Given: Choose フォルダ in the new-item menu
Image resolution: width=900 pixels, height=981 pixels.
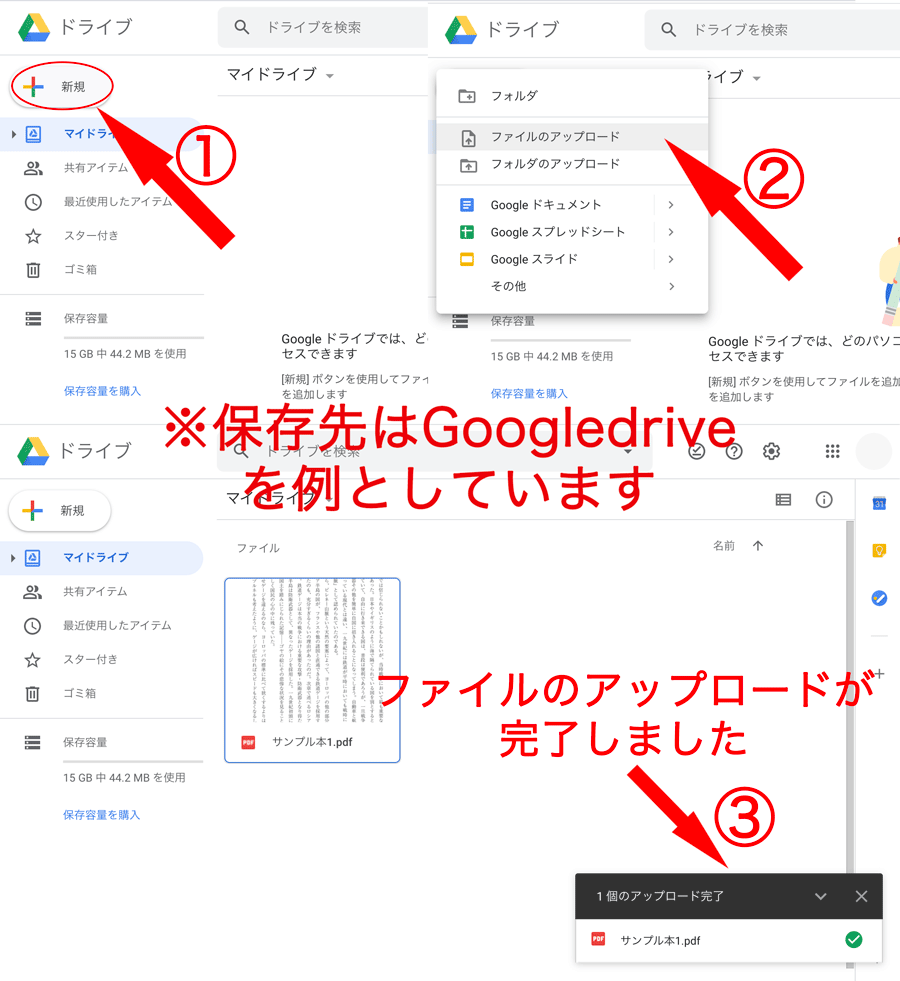Looking at the screenshot, I should click(572, 96).
